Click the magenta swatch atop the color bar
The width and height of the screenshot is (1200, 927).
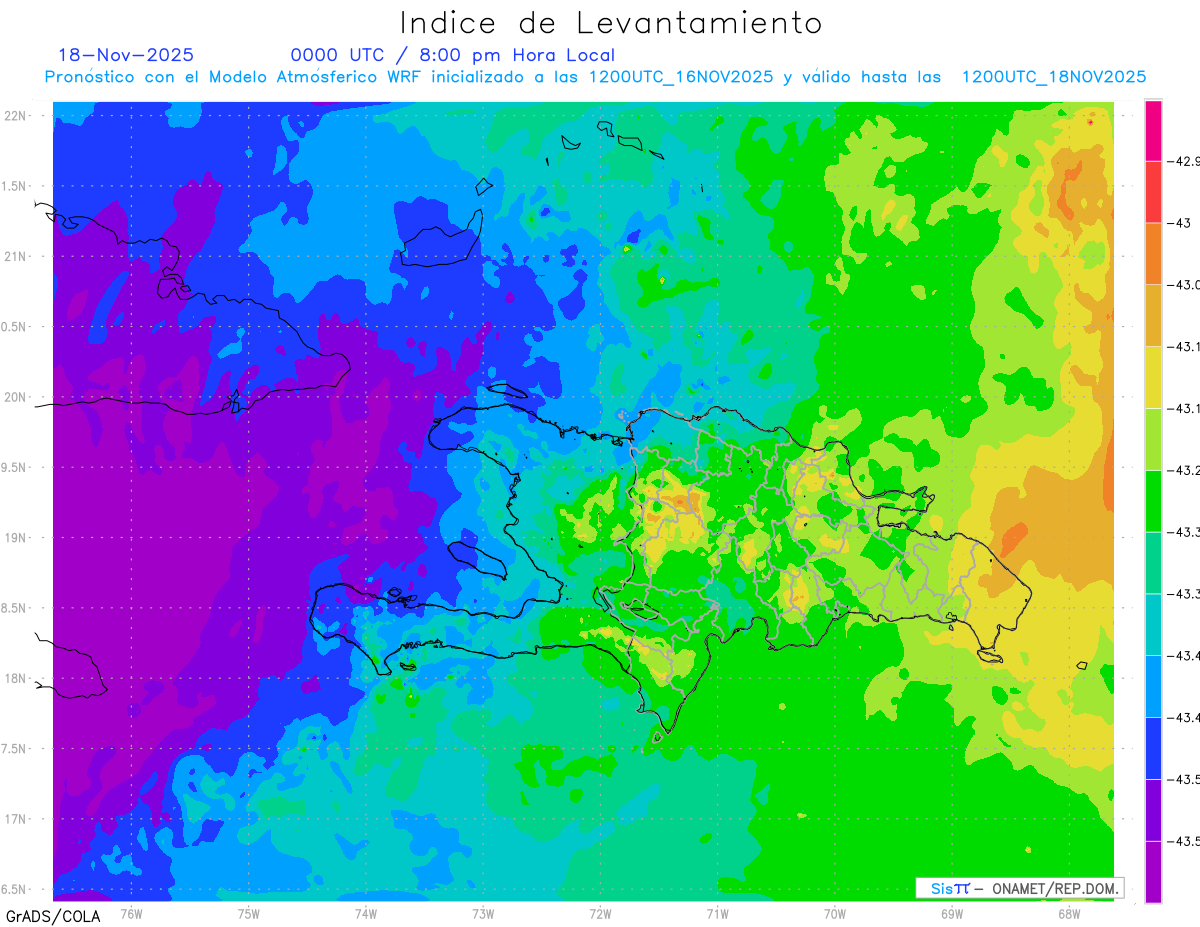click(x=1153, y=130)
